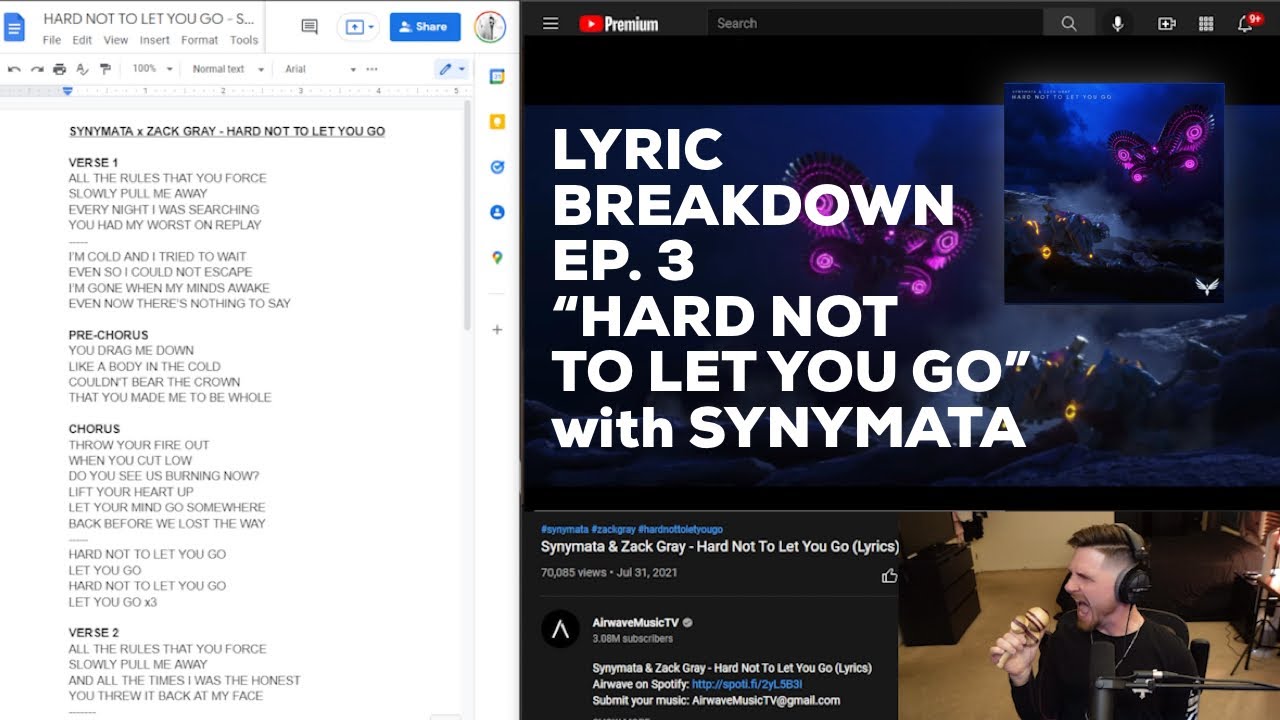Viewport: 1280px width, 720px height.
Task: Open the Google account avatar in Docs
Action: pos(490,27)
